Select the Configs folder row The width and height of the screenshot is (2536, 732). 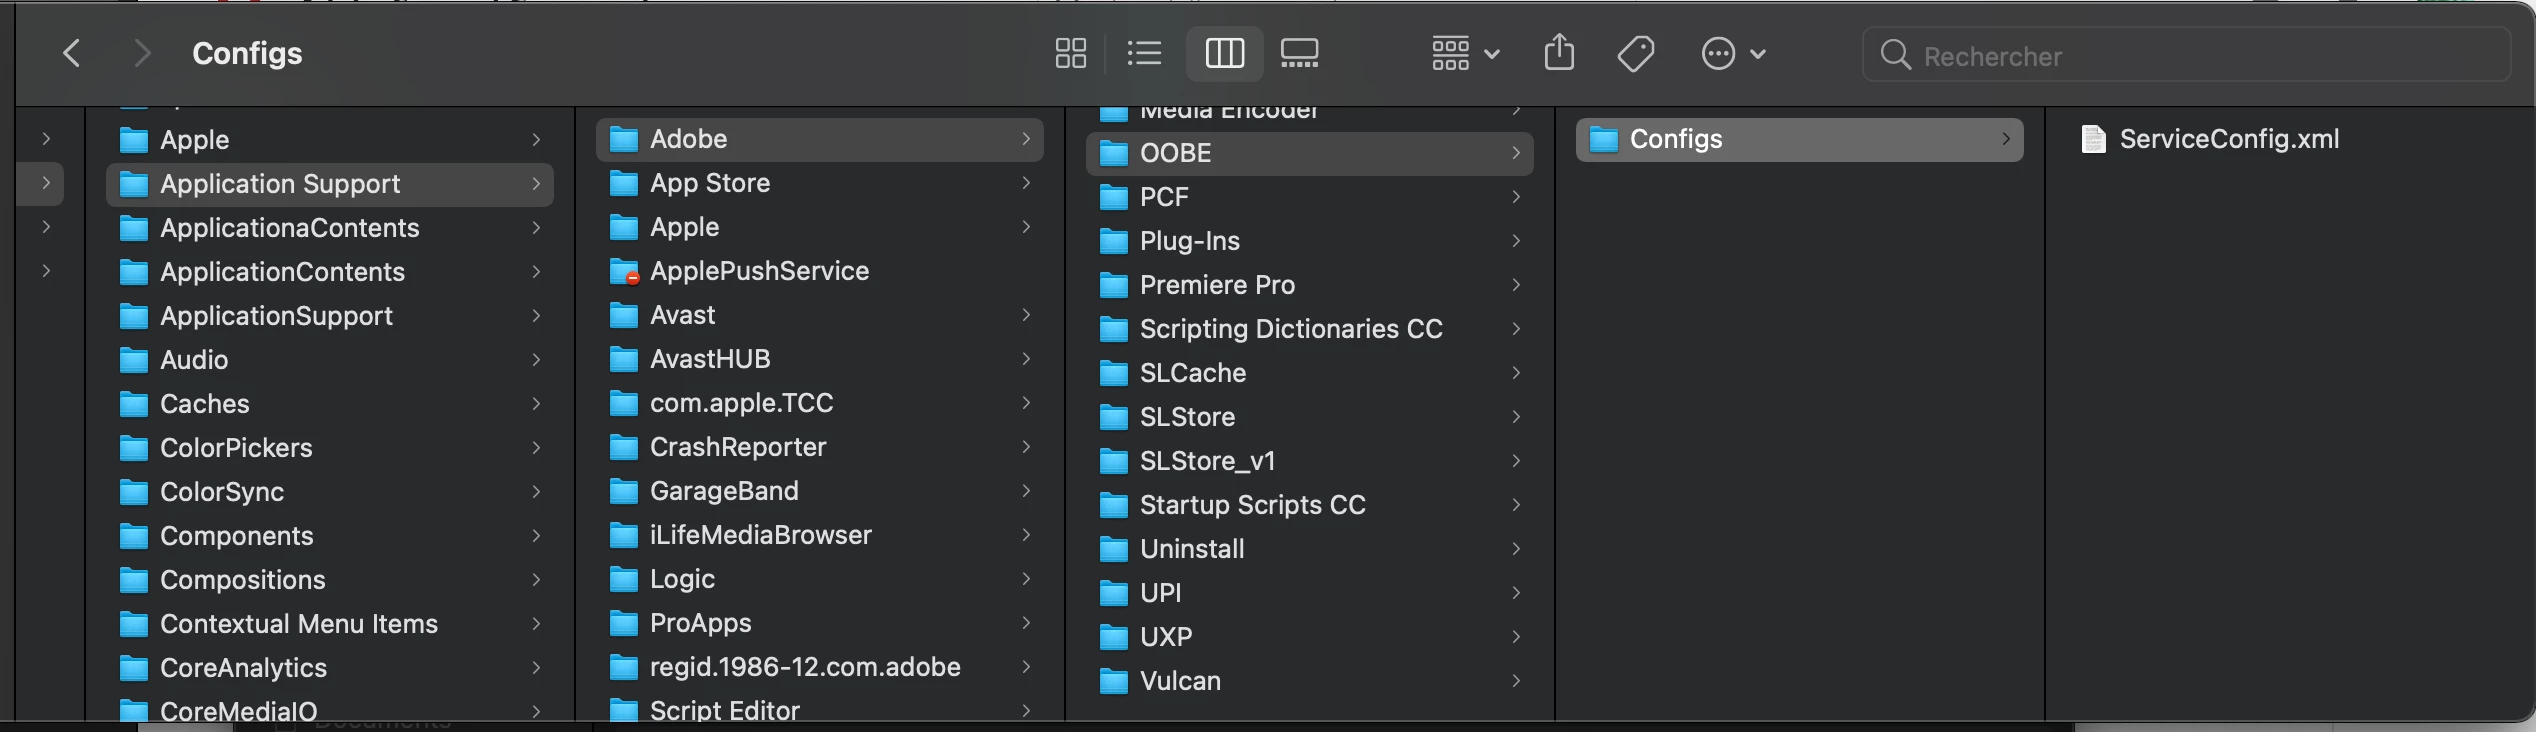click(x=1799, y=139)
